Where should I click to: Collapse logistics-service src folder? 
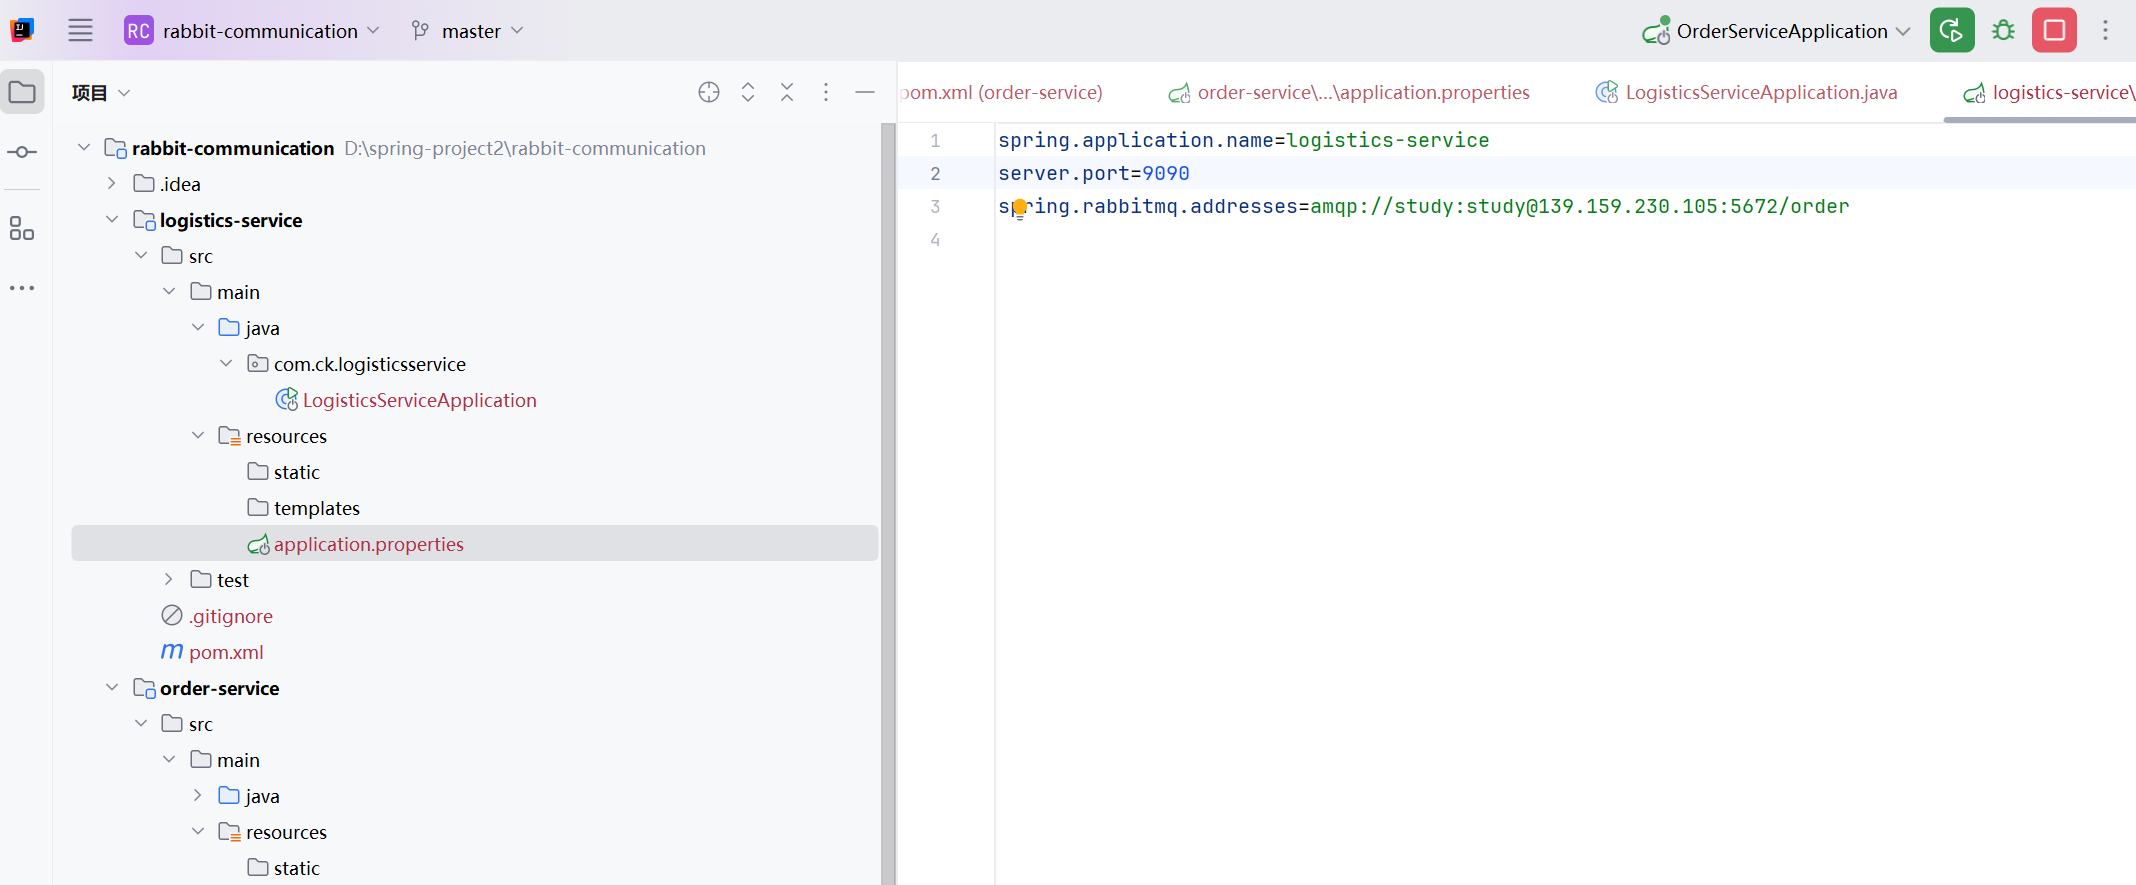[x=141, y=256]
